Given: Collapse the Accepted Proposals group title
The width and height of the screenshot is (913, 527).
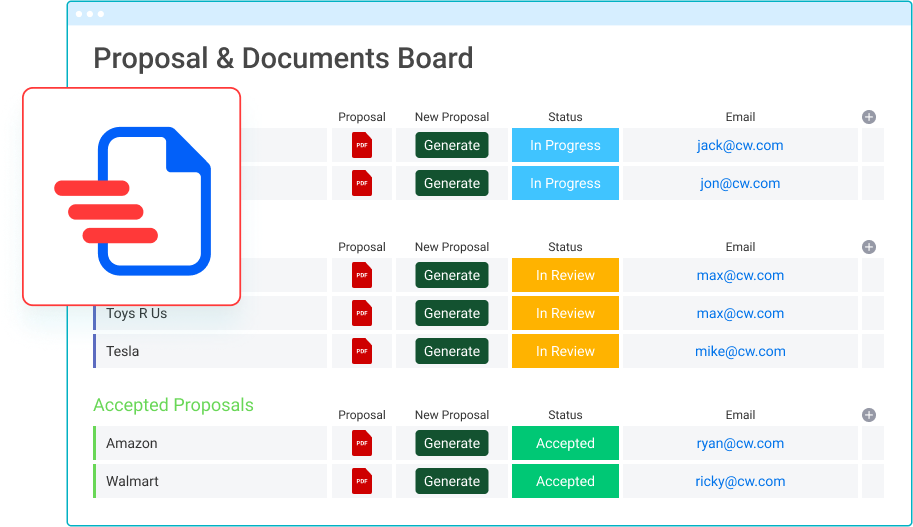Looking at the screenshot, I should point(173,405).
